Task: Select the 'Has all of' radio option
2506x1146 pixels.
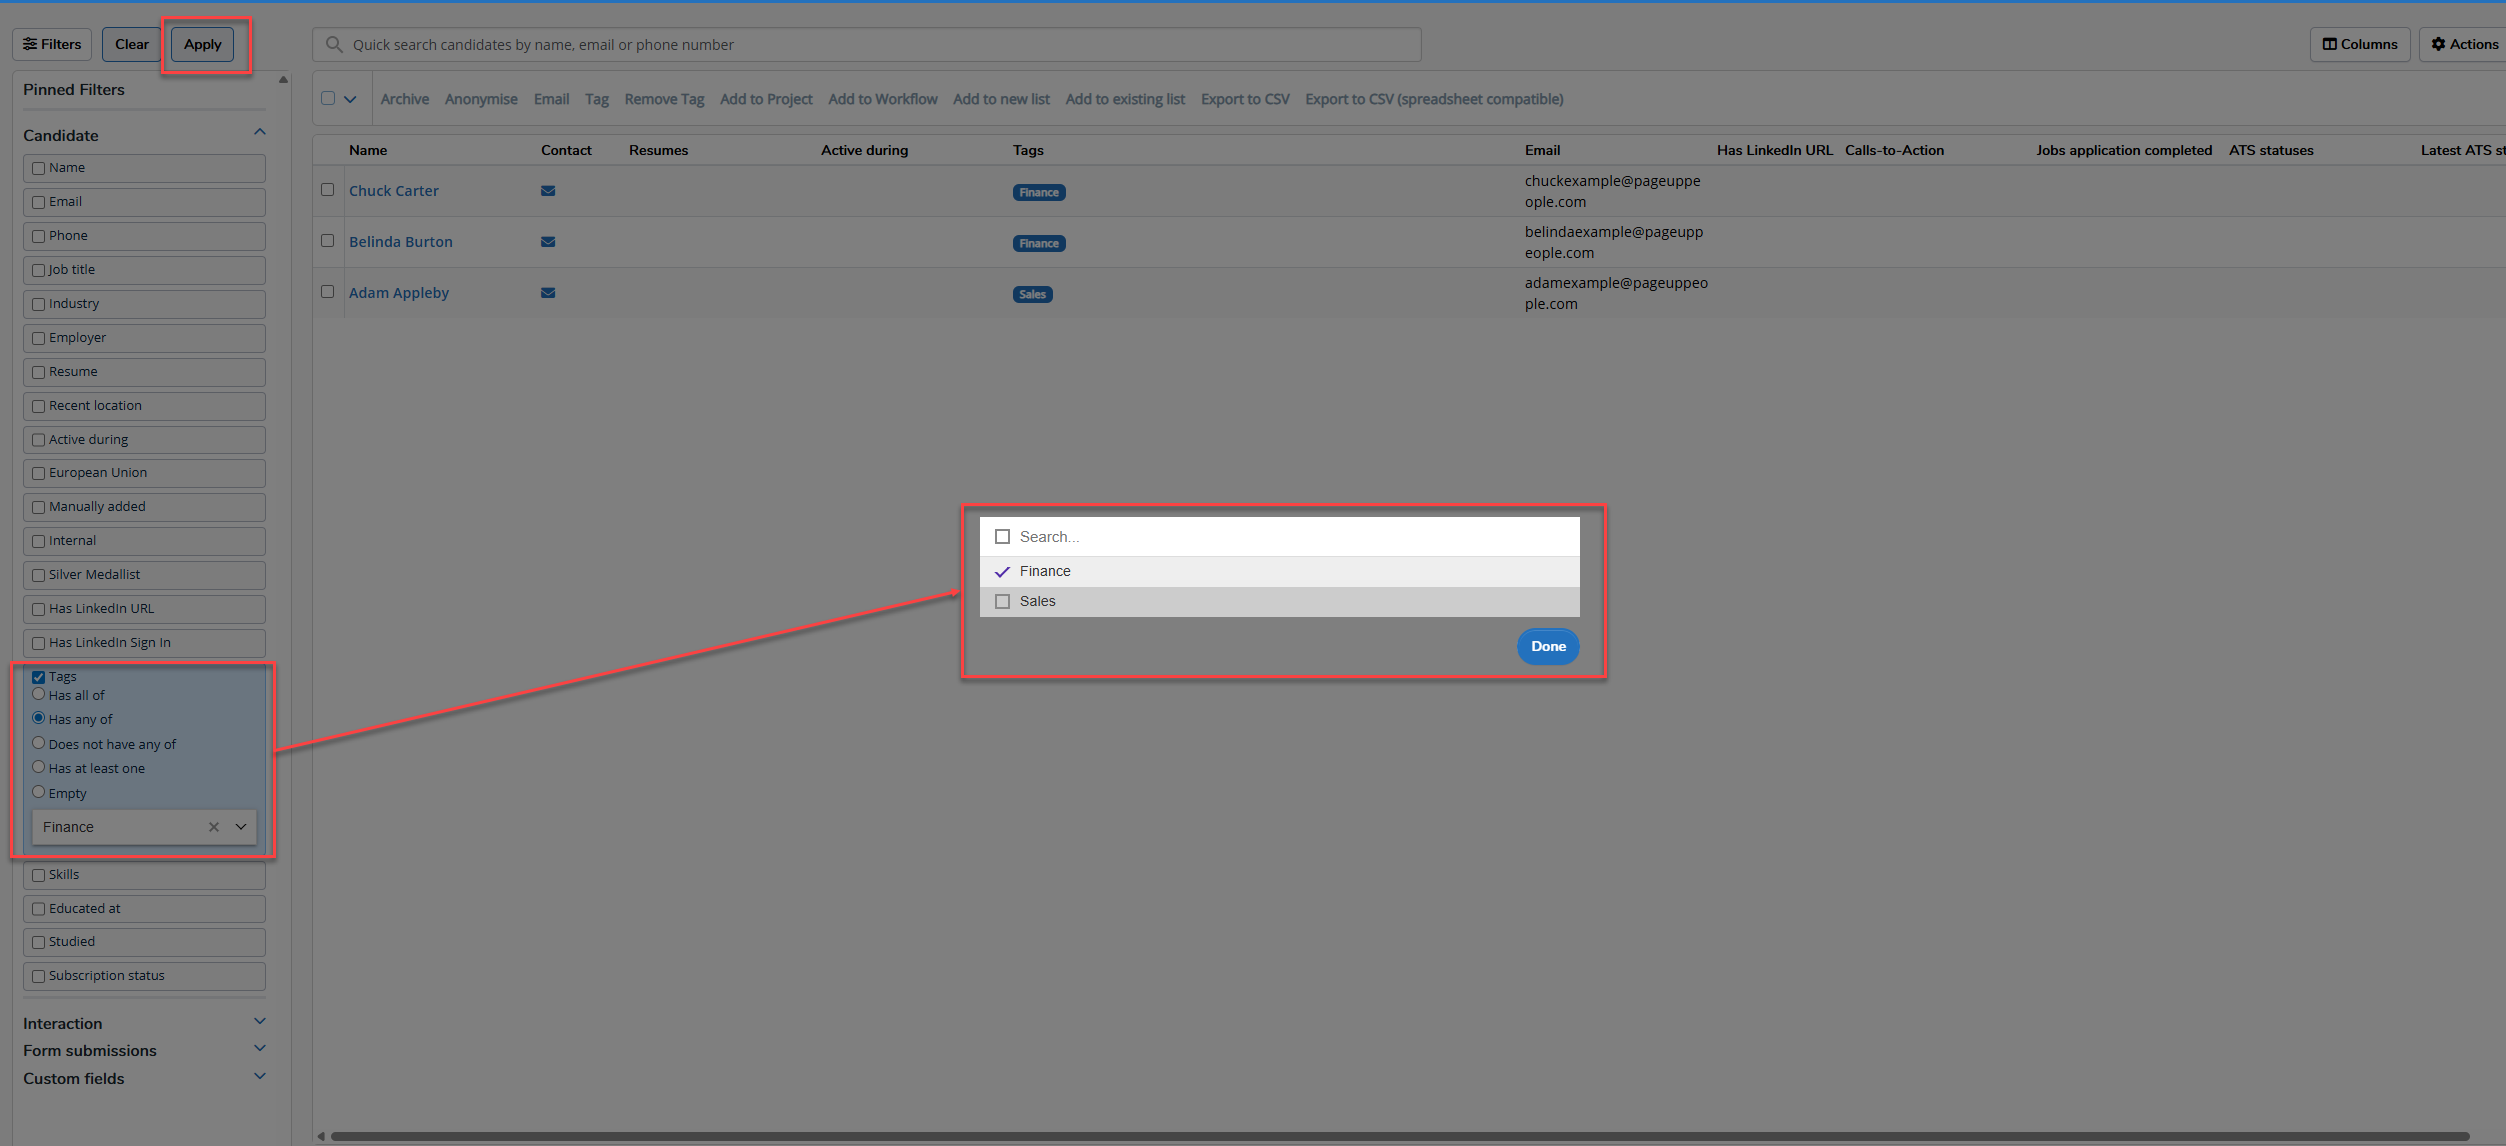Action: point(39,694)
